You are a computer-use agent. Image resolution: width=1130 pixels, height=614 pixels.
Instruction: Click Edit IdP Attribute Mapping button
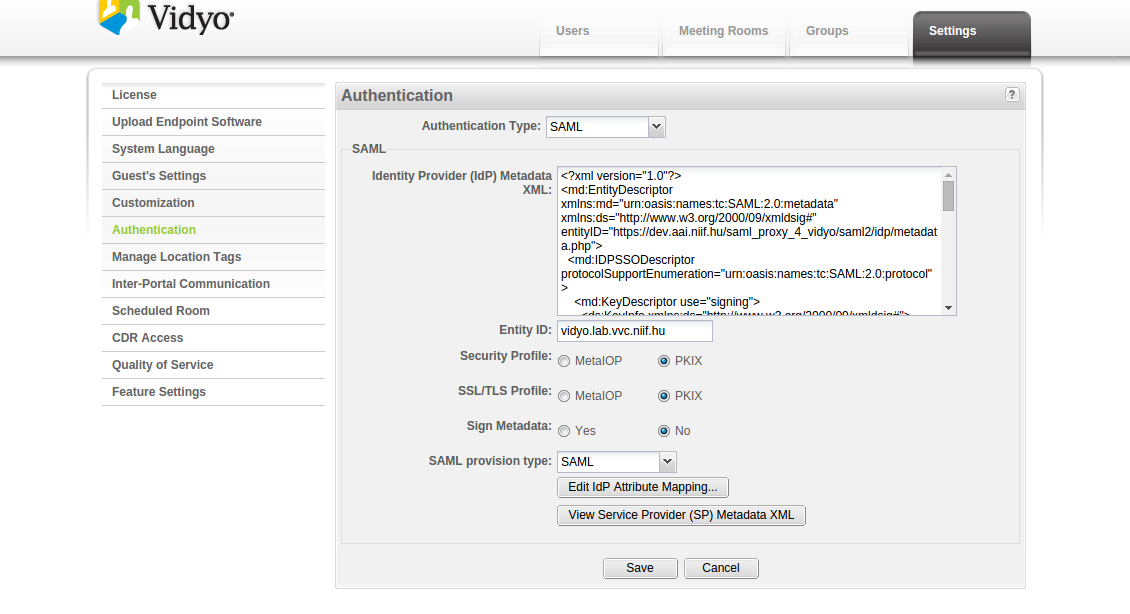(643, 487)
